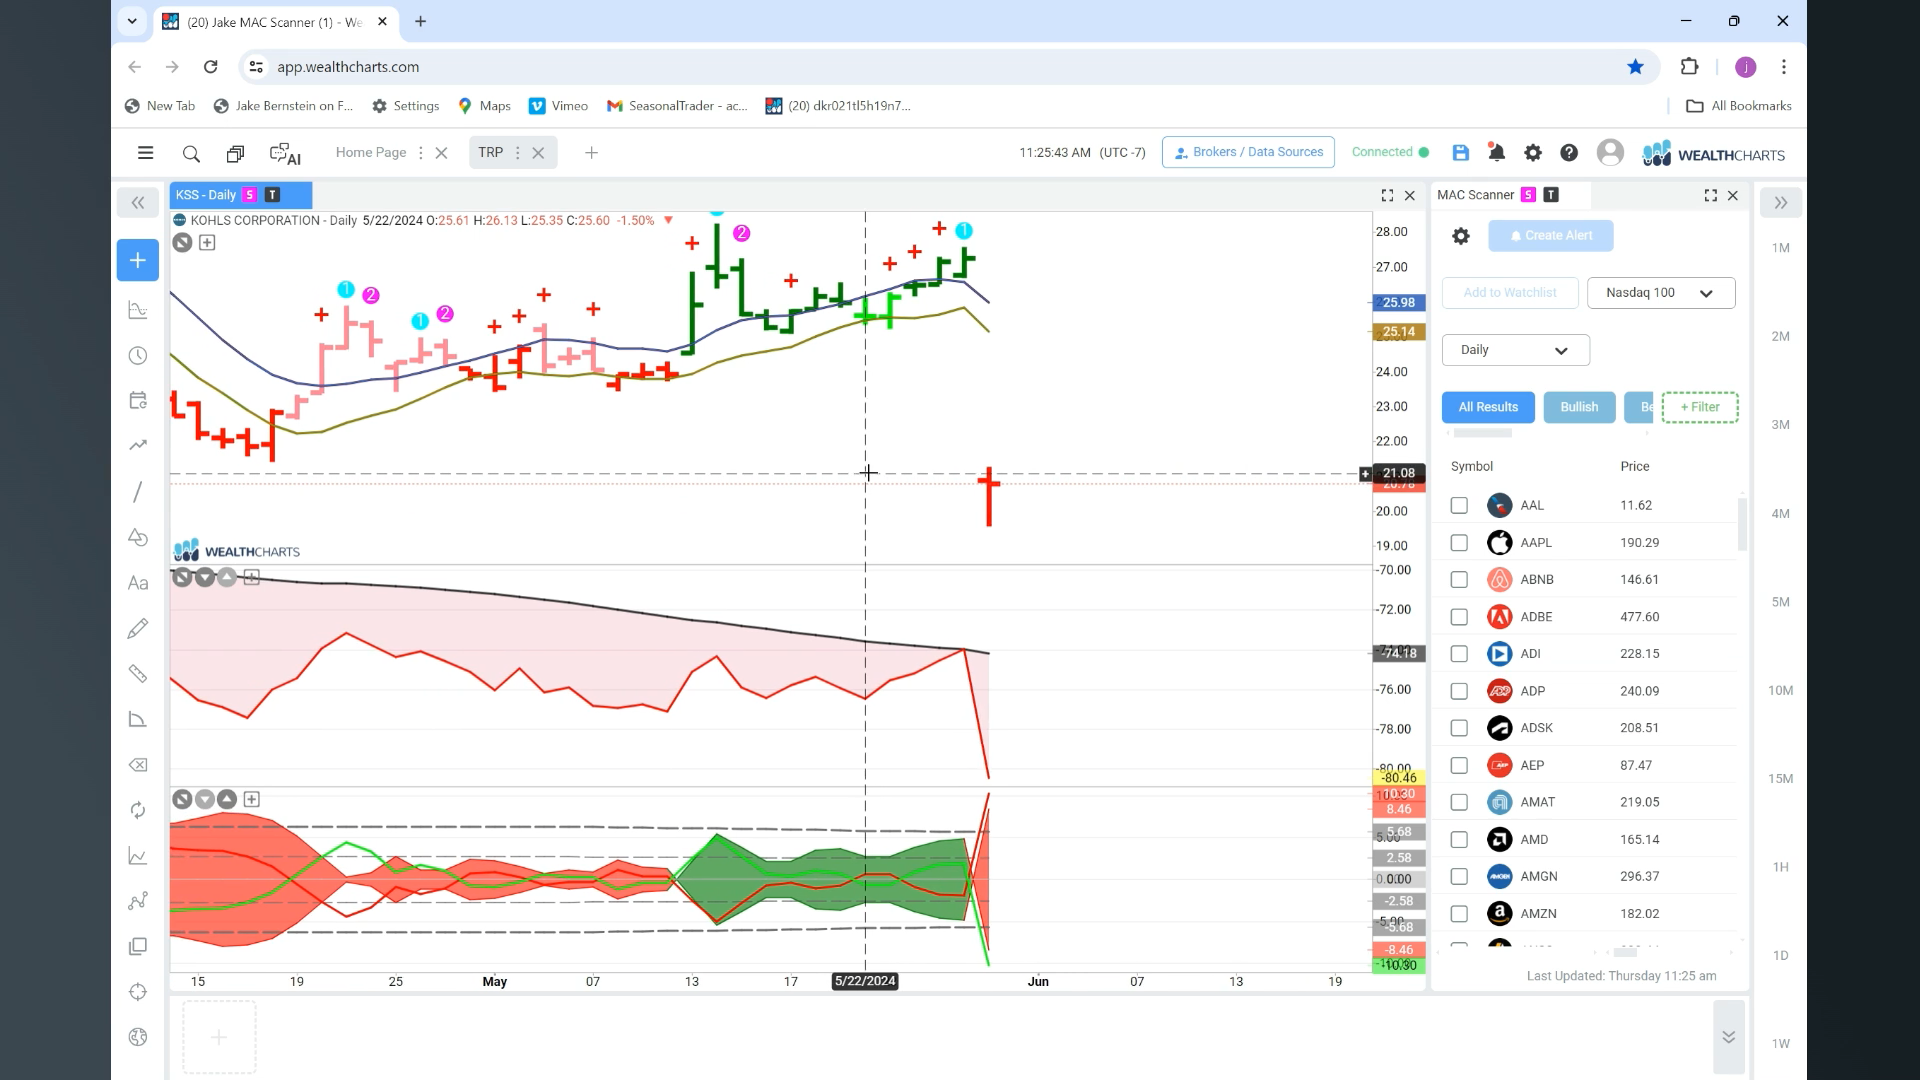Open the browser extensions puzzle icon

coord(1689,67)
